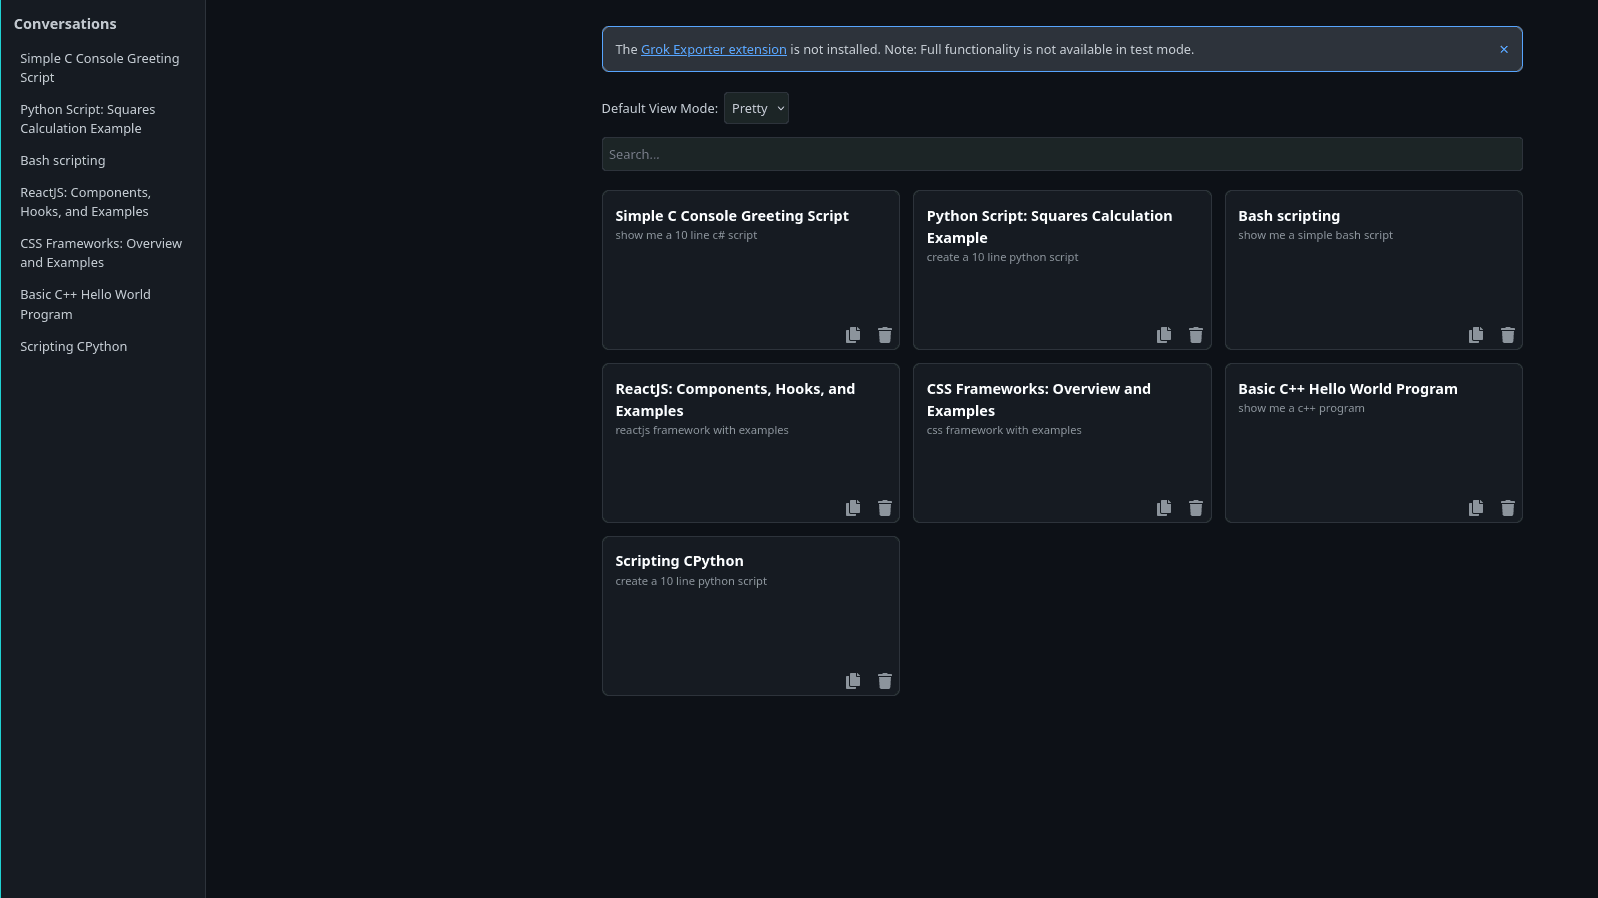
Task: Delete the Scripting CPython conversation card
Action: 884,681
